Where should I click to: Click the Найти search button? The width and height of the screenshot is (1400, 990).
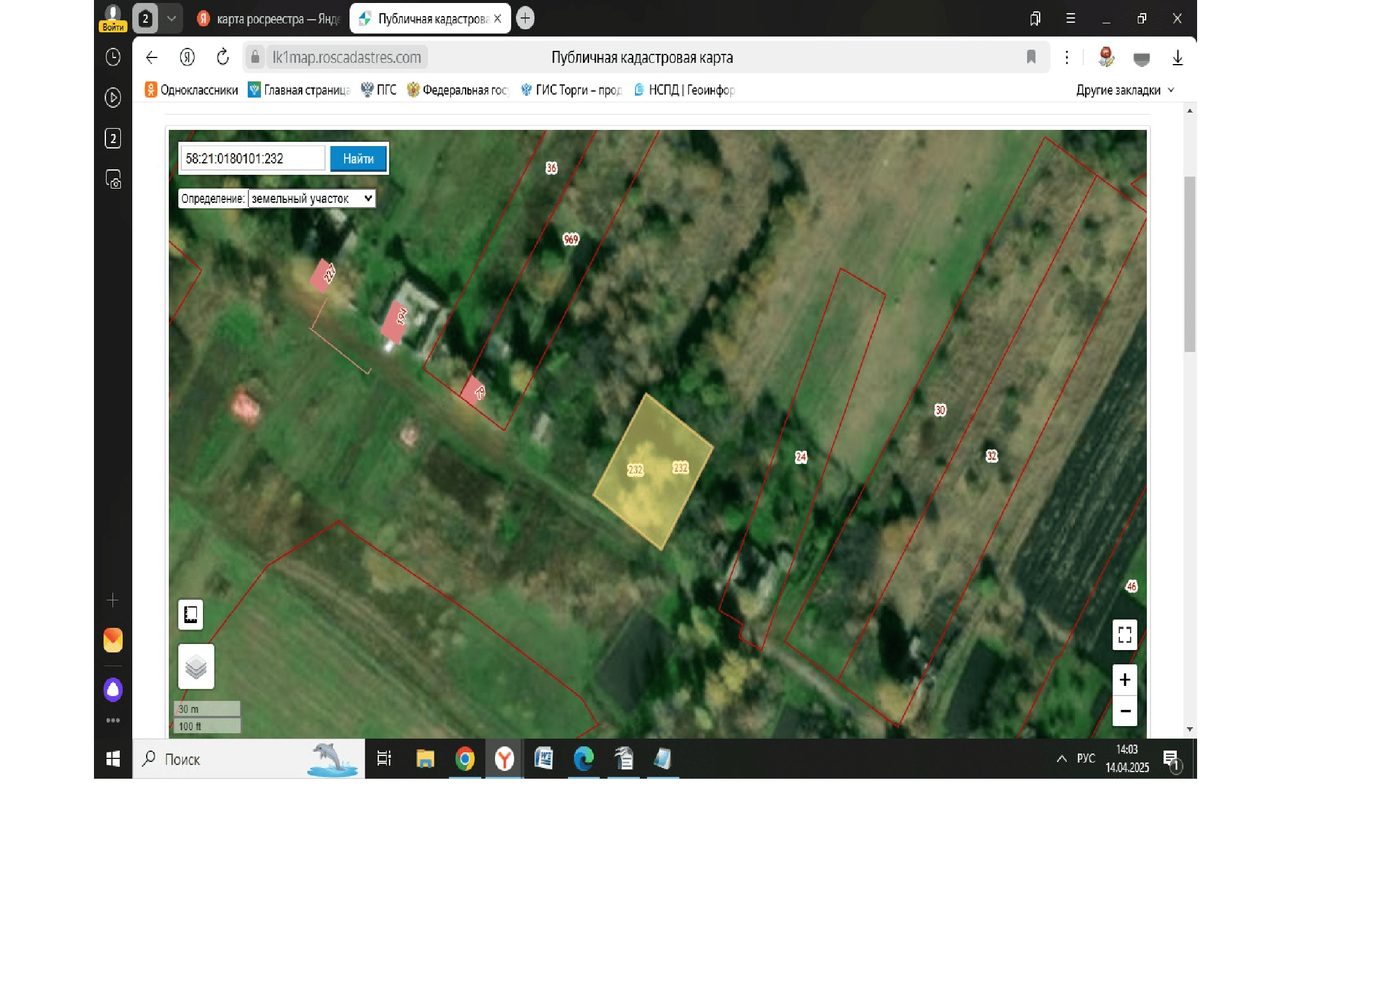tap(358, 158)
